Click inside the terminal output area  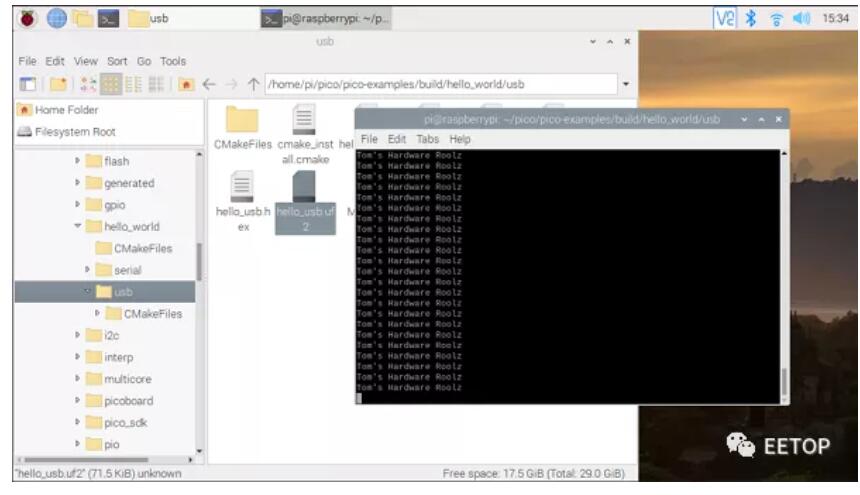pos(567,277)
